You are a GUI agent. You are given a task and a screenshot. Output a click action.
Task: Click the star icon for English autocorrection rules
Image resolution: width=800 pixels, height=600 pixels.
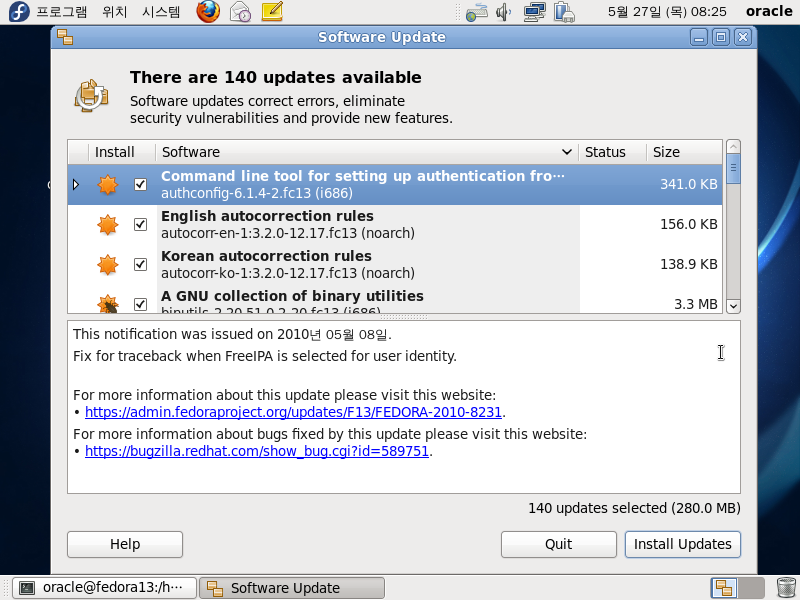108,224
